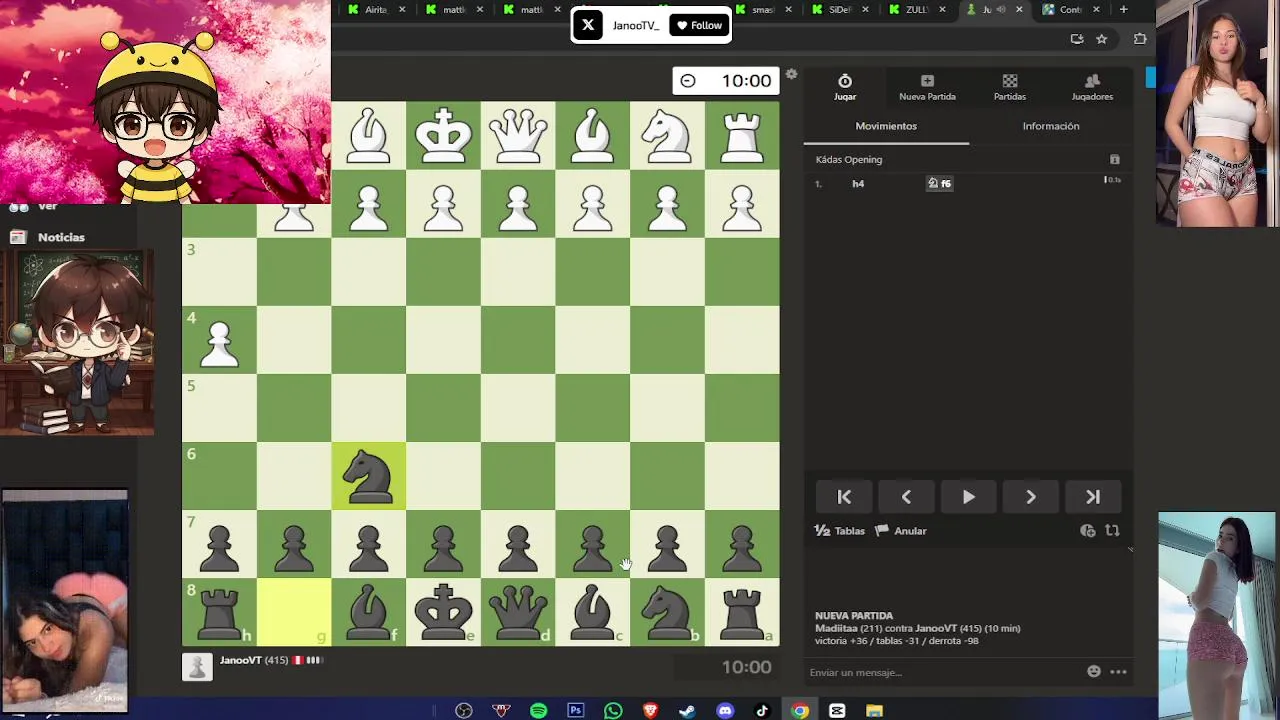Select the black knight on f6
Viewport: 1280px width, 720px height.
tap(368, 476)
